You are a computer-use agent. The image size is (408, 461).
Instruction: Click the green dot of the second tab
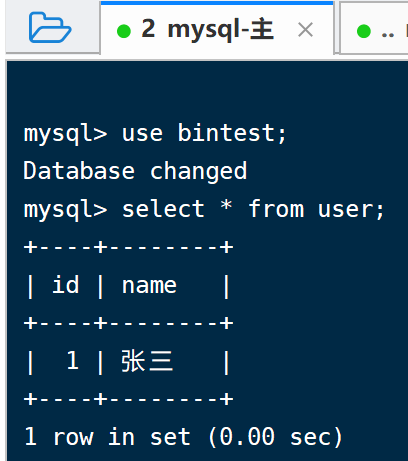[x=364, y=31]
